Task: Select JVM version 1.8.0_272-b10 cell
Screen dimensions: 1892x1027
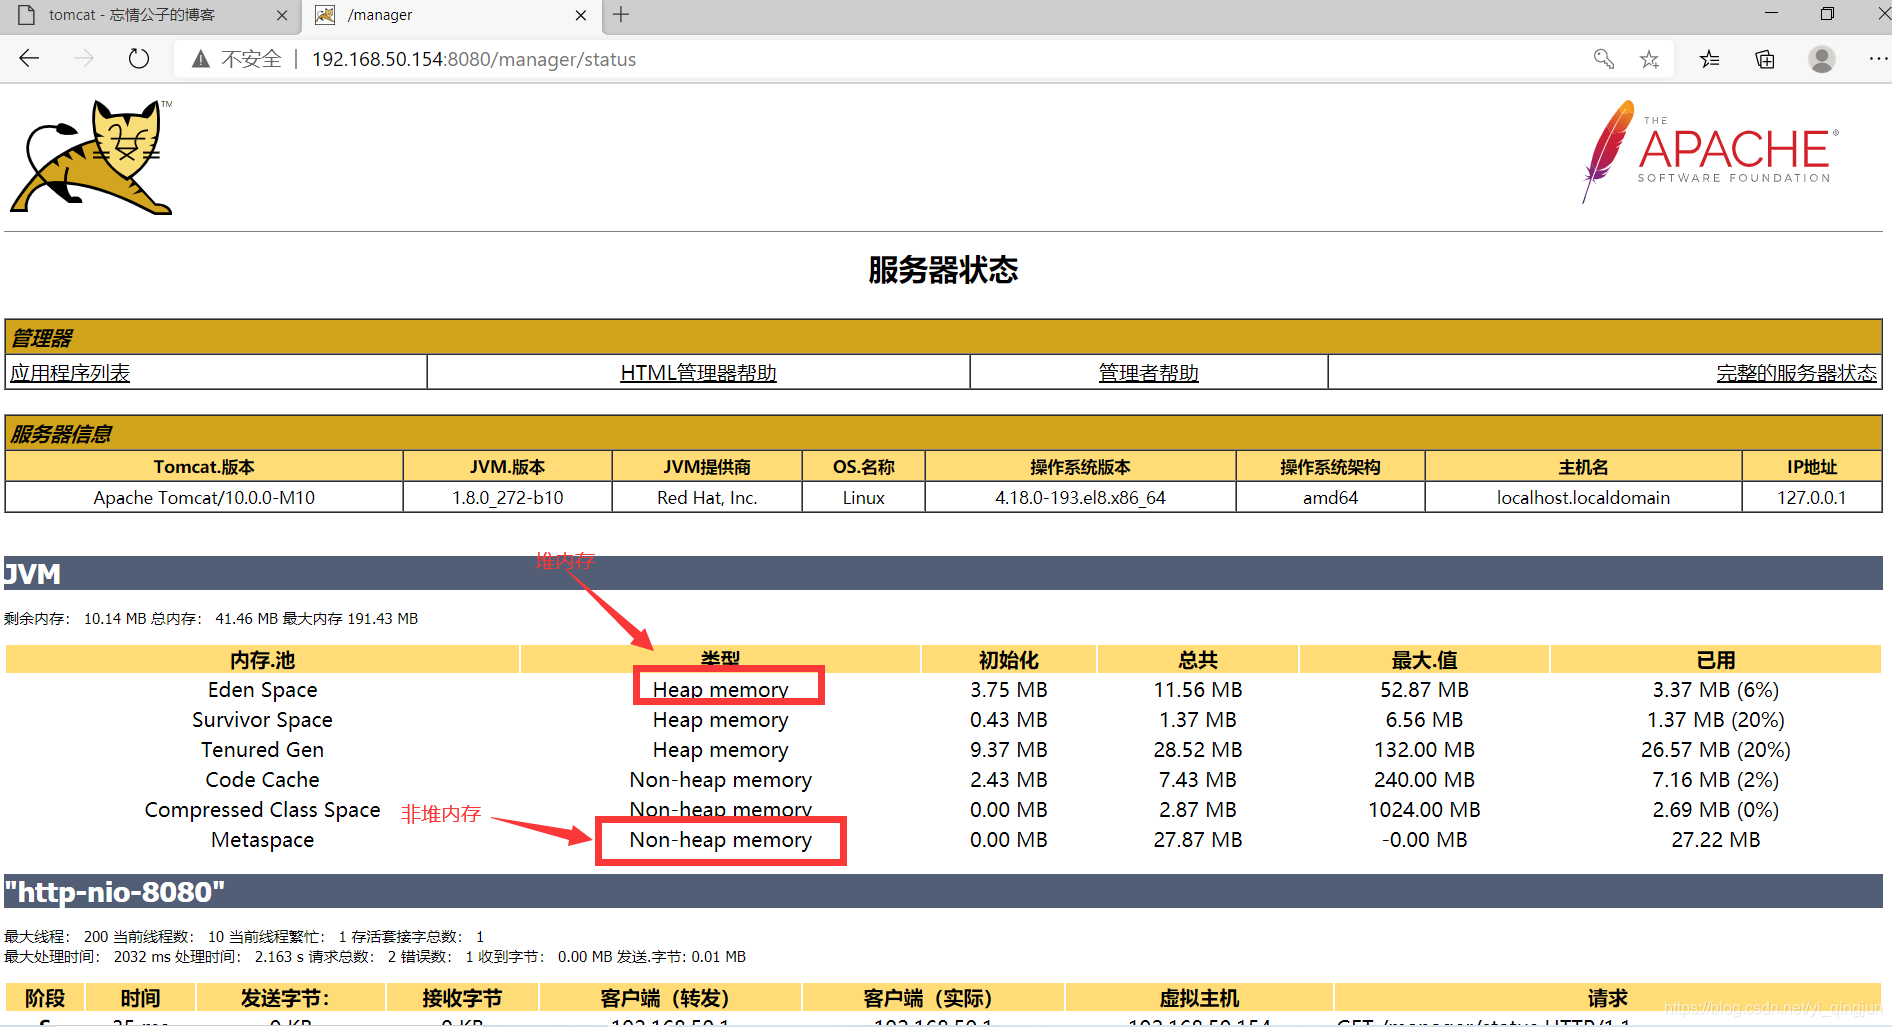Action: pyautogui.click(x=507, y=497)
